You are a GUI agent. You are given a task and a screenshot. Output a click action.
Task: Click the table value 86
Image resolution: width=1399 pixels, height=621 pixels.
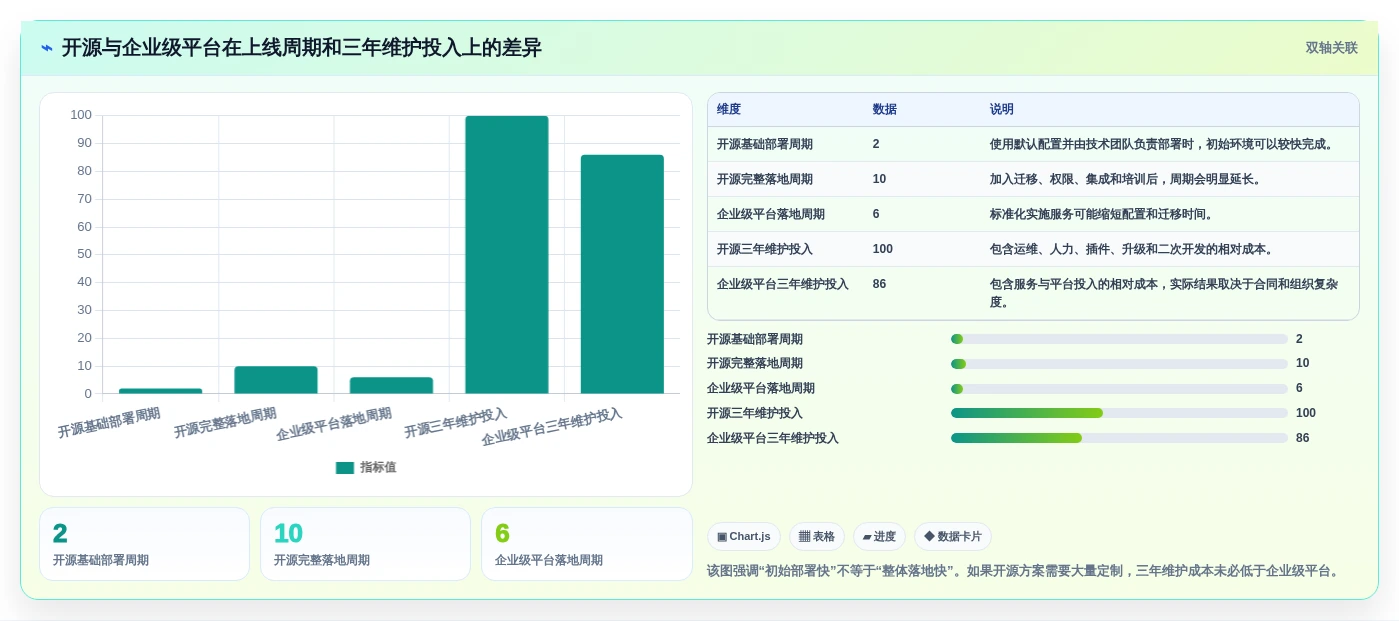(880, 284)
